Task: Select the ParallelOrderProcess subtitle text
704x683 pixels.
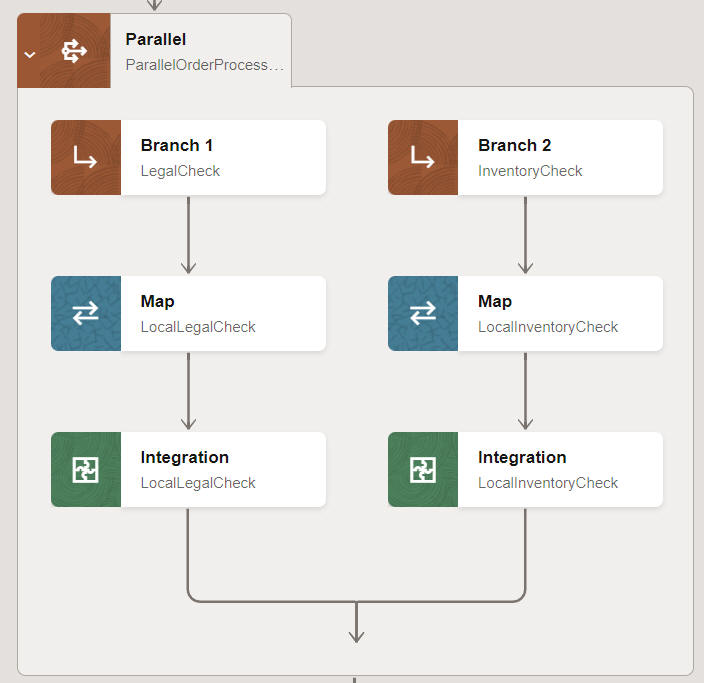Action: 204,65
